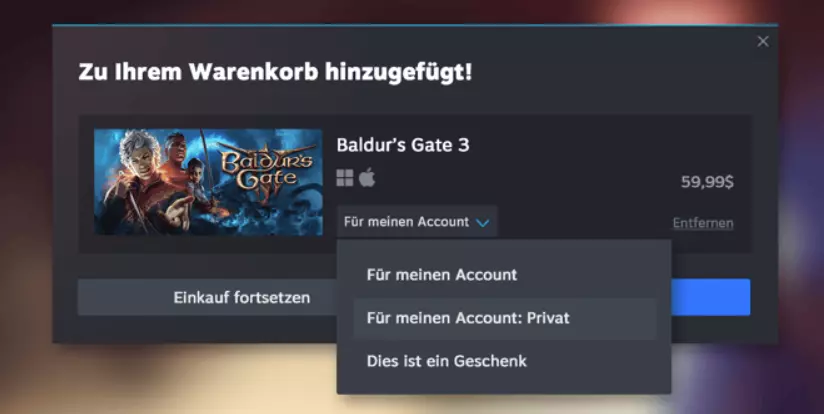
Task: Open the Baldur's Gate 3 cover thumbnail
Action: click(208, 182)
